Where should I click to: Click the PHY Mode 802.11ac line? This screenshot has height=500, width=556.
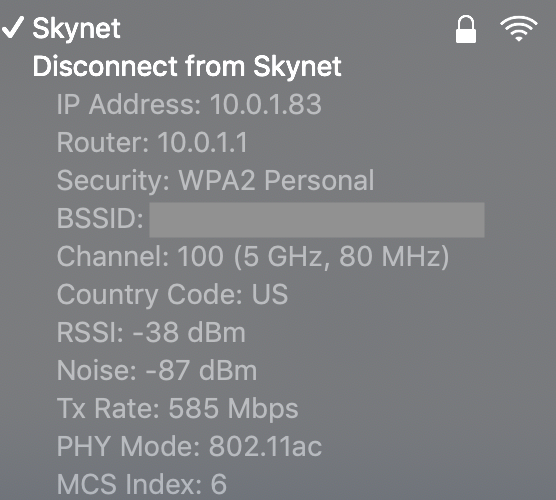tap(189, 446)
